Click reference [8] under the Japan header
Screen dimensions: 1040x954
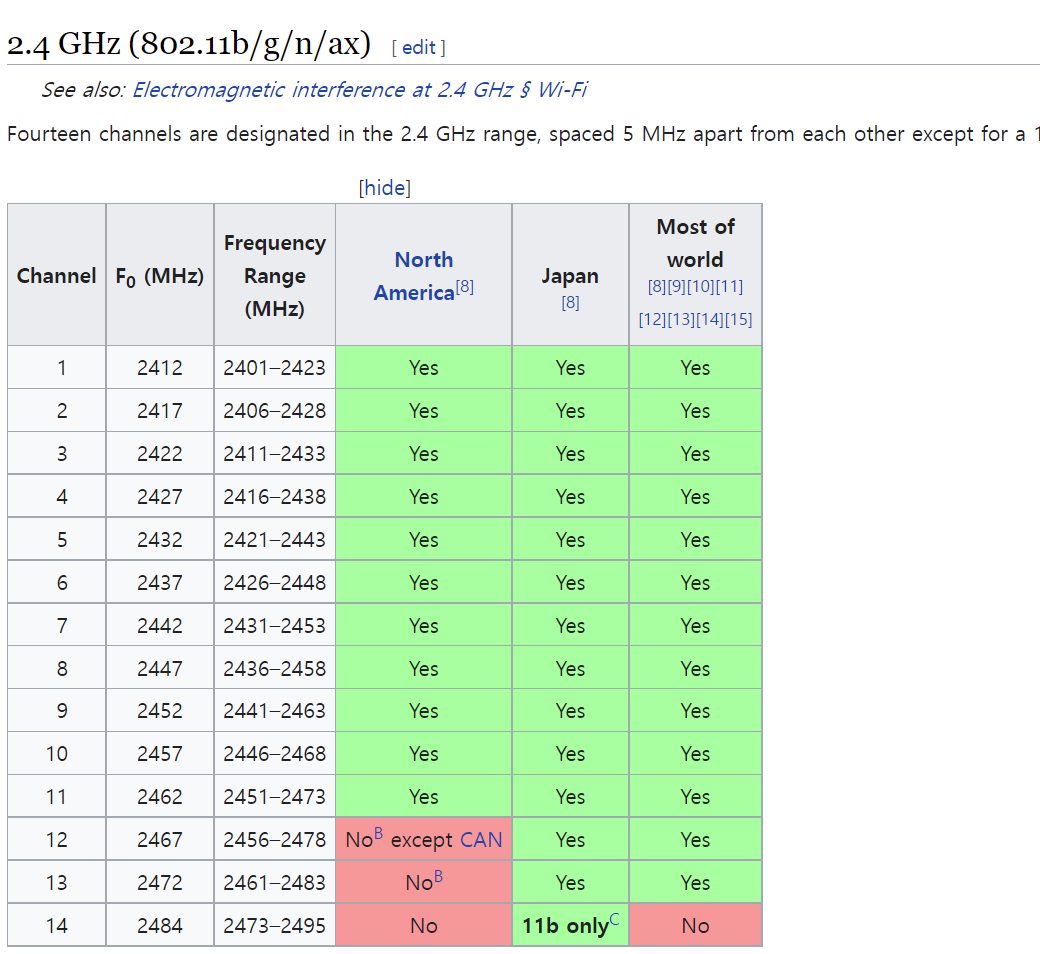pyautogui.click(x=570, y=302)
